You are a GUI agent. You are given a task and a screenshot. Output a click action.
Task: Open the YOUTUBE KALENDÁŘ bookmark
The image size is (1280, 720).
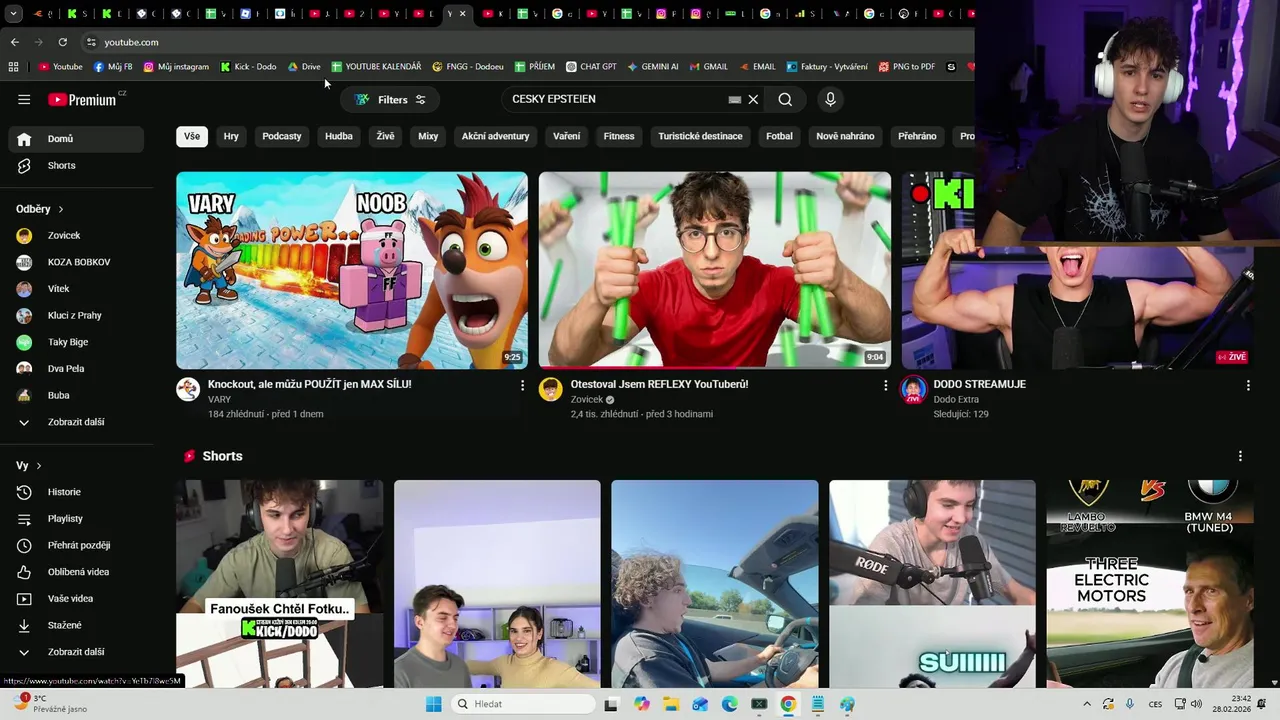376,67
